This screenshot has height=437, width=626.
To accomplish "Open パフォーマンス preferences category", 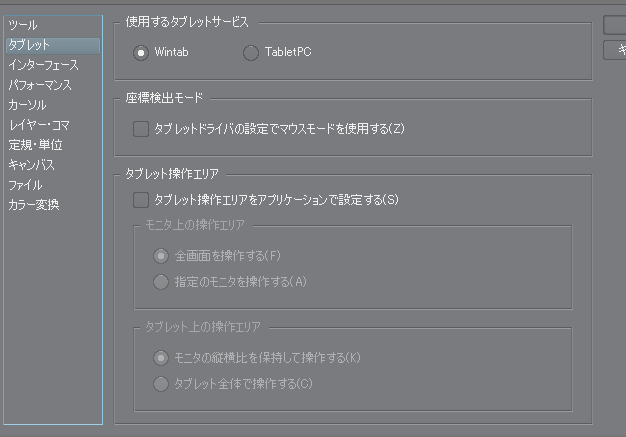I will (x=41, y=85).
